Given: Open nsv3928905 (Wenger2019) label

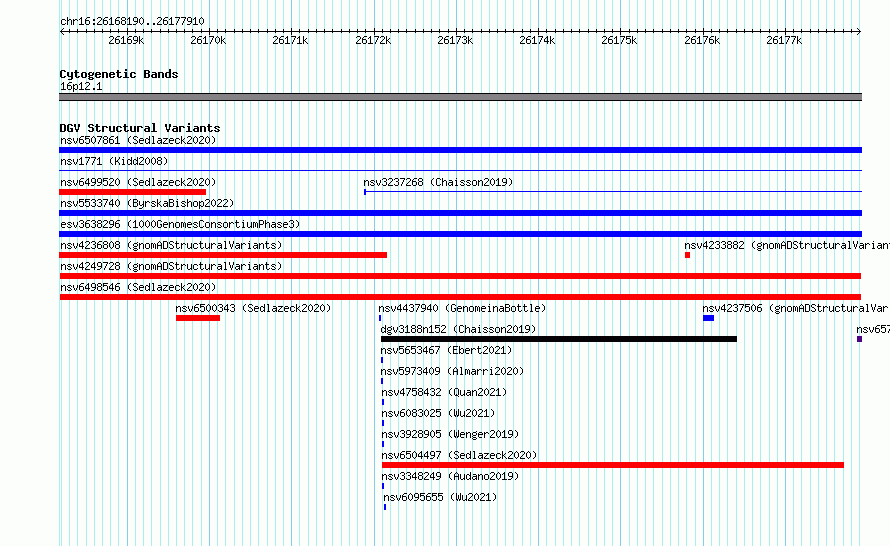Looking at the screenshot, I should coord(450,434).
